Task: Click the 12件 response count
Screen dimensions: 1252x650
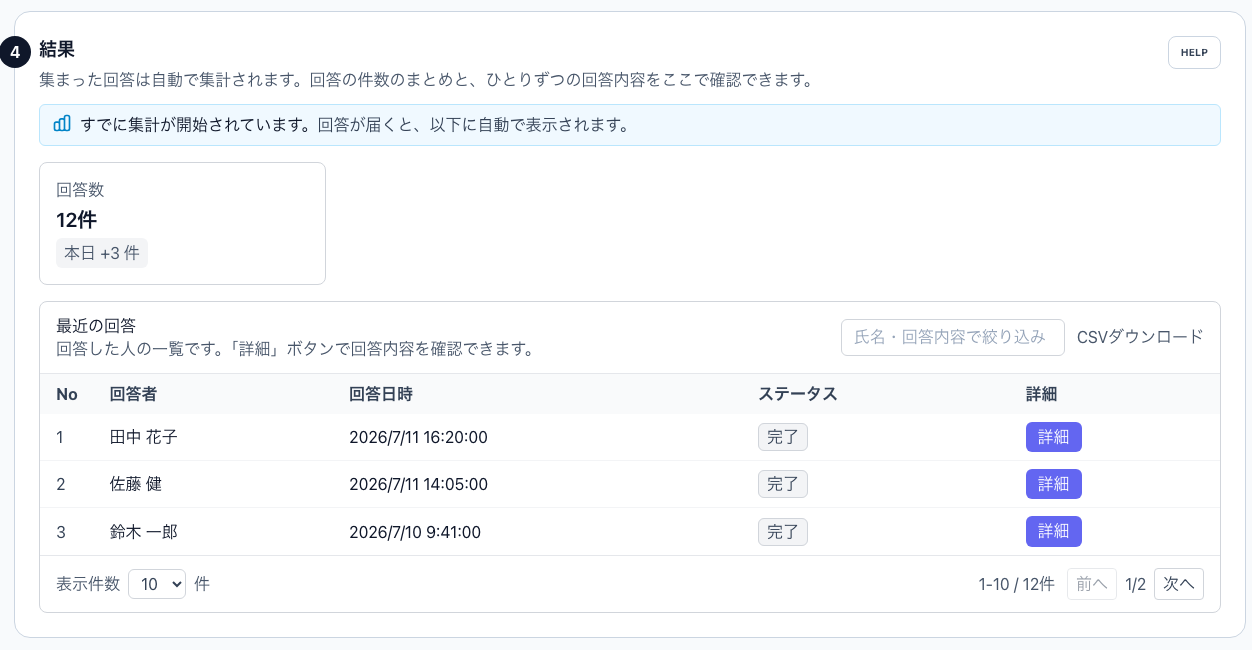Action: tap(77, 220)
